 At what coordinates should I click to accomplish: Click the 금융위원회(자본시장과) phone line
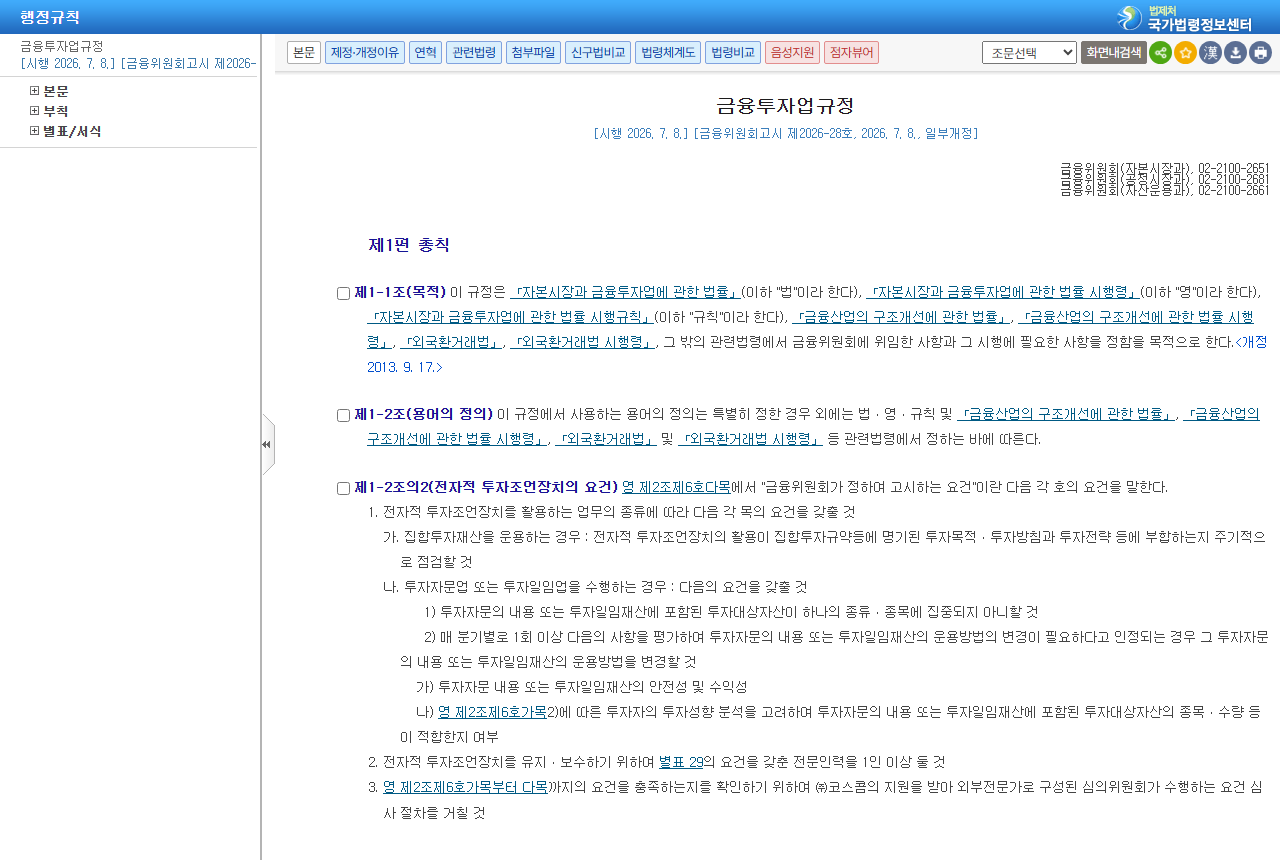(x=1165, y=167)
